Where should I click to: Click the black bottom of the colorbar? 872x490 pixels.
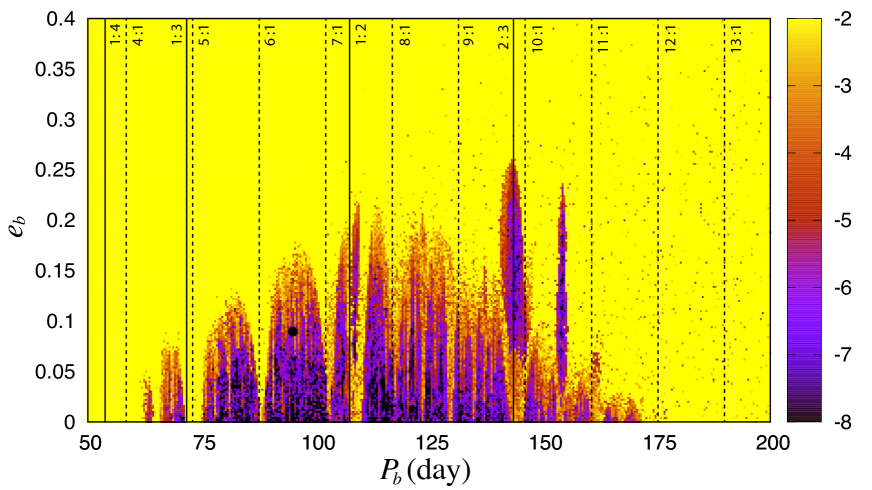pos(804,416)
